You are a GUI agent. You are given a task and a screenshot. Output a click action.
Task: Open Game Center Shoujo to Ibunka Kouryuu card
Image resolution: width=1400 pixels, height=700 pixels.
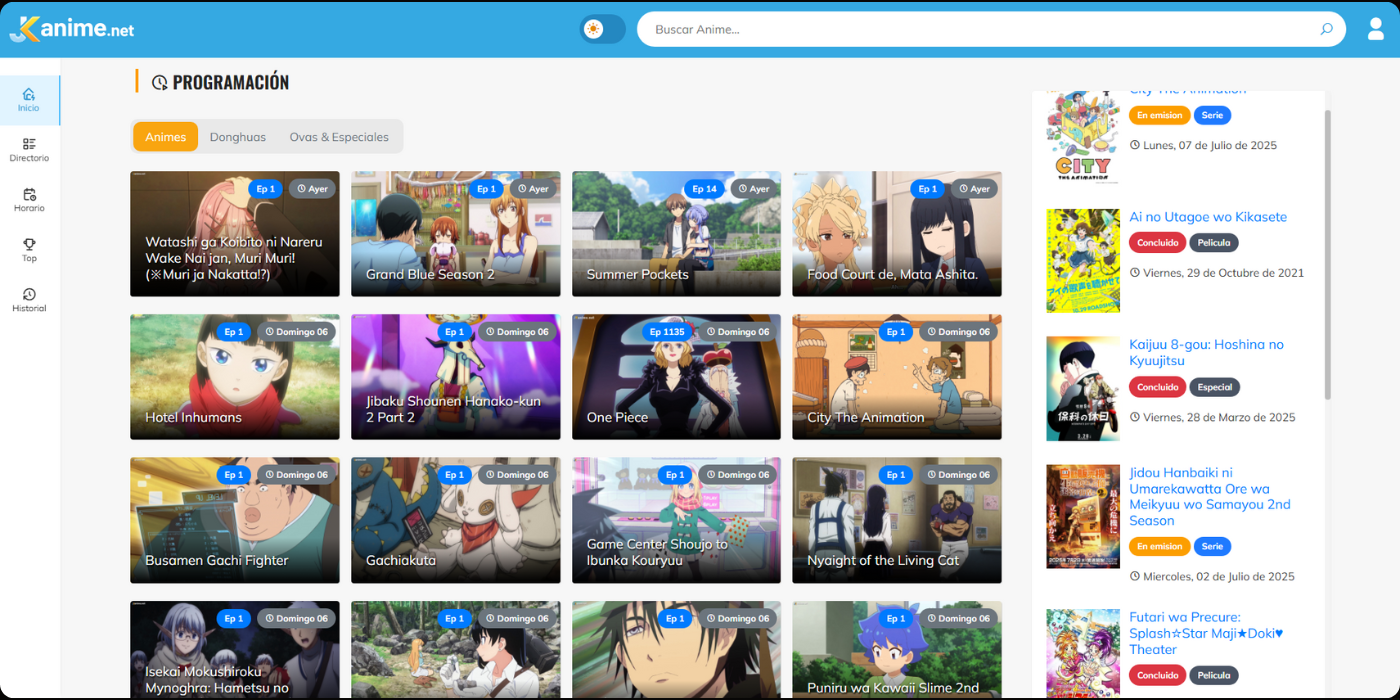point(676,520)
